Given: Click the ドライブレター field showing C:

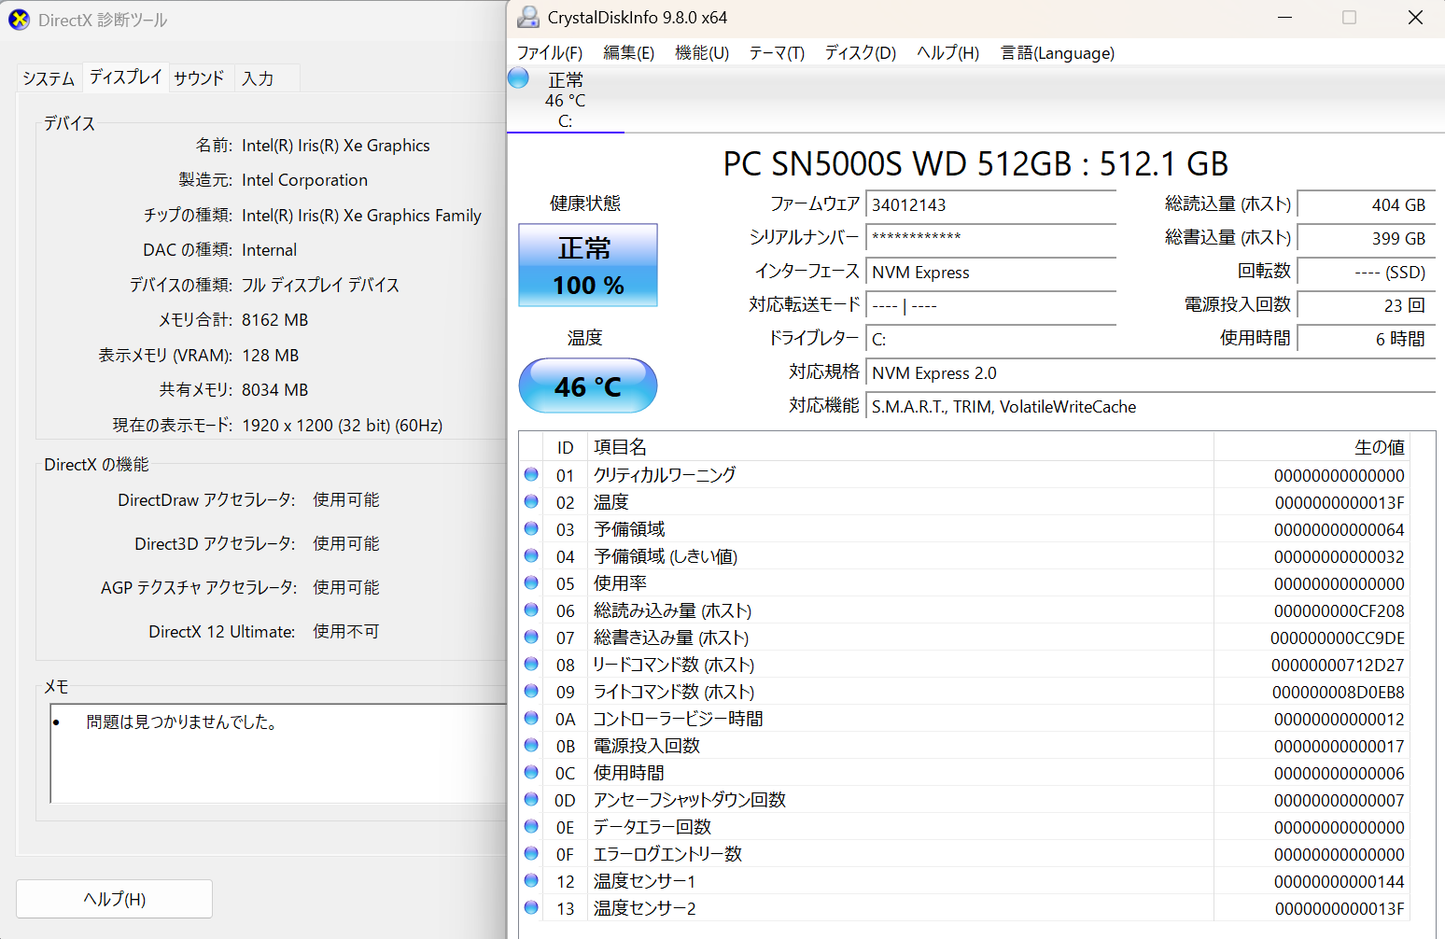Looking at the screenshot, I should pyautogui.click(x=991, y=339).
